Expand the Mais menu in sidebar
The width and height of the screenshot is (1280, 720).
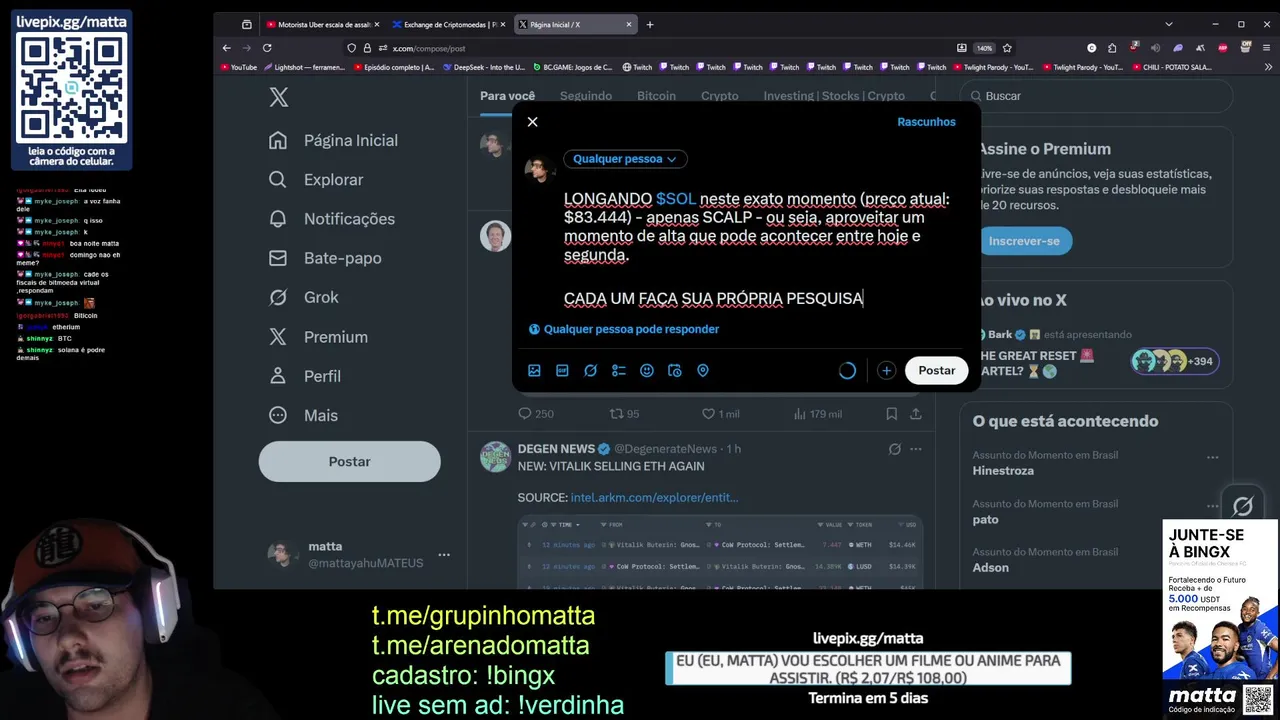(305, 415)
